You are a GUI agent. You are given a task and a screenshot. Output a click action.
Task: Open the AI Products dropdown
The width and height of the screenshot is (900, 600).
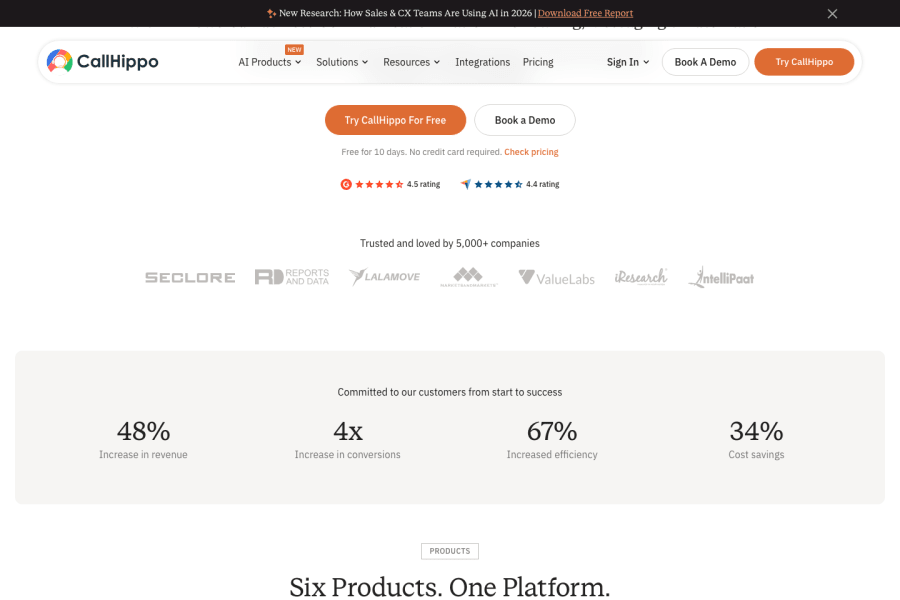click(269, 62)
